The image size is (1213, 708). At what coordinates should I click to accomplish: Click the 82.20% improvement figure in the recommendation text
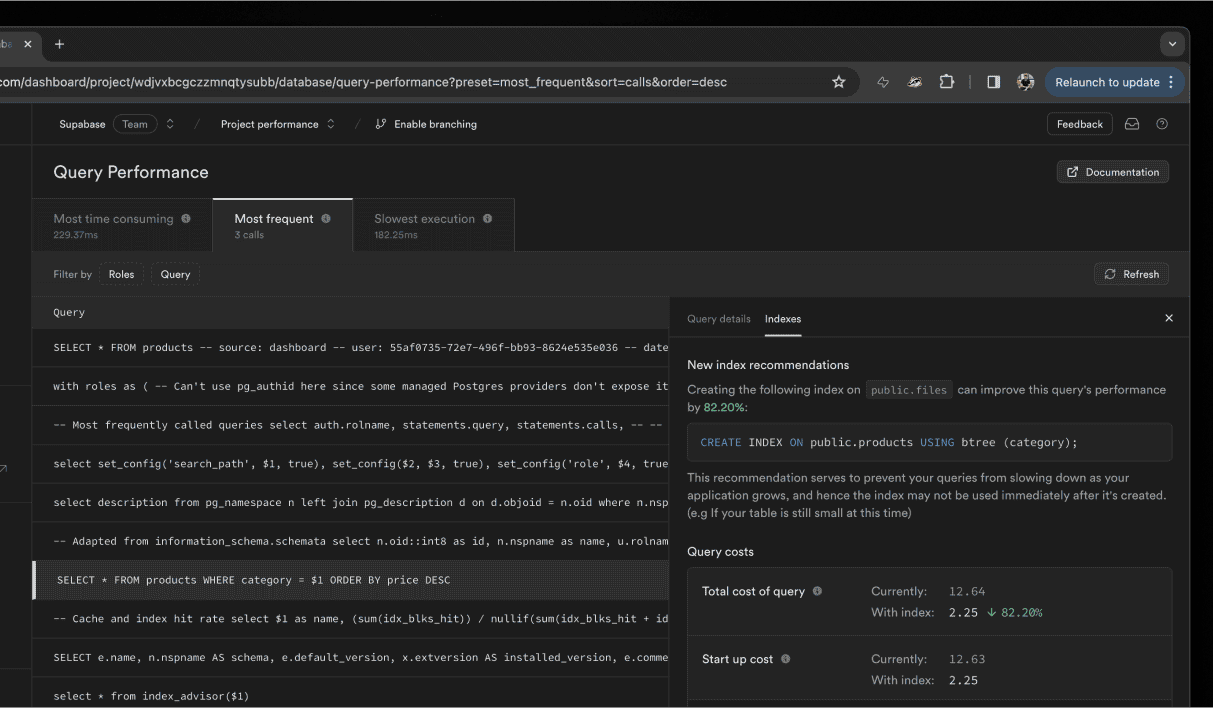point(725,408)
